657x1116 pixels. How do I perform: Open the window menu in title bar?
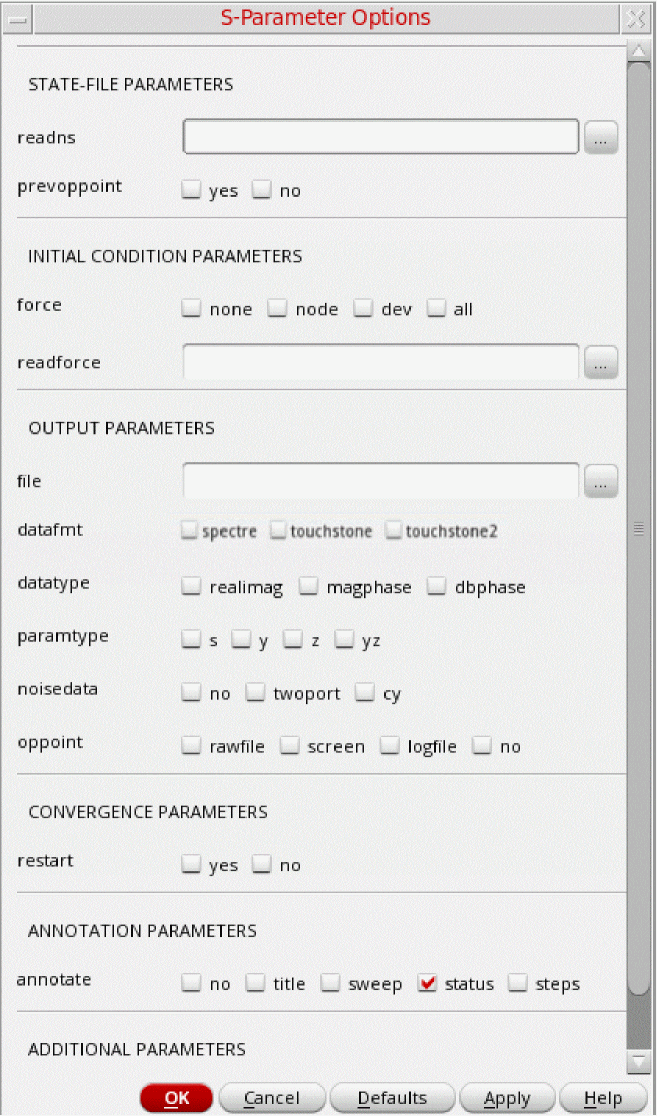tap(17, 18)
